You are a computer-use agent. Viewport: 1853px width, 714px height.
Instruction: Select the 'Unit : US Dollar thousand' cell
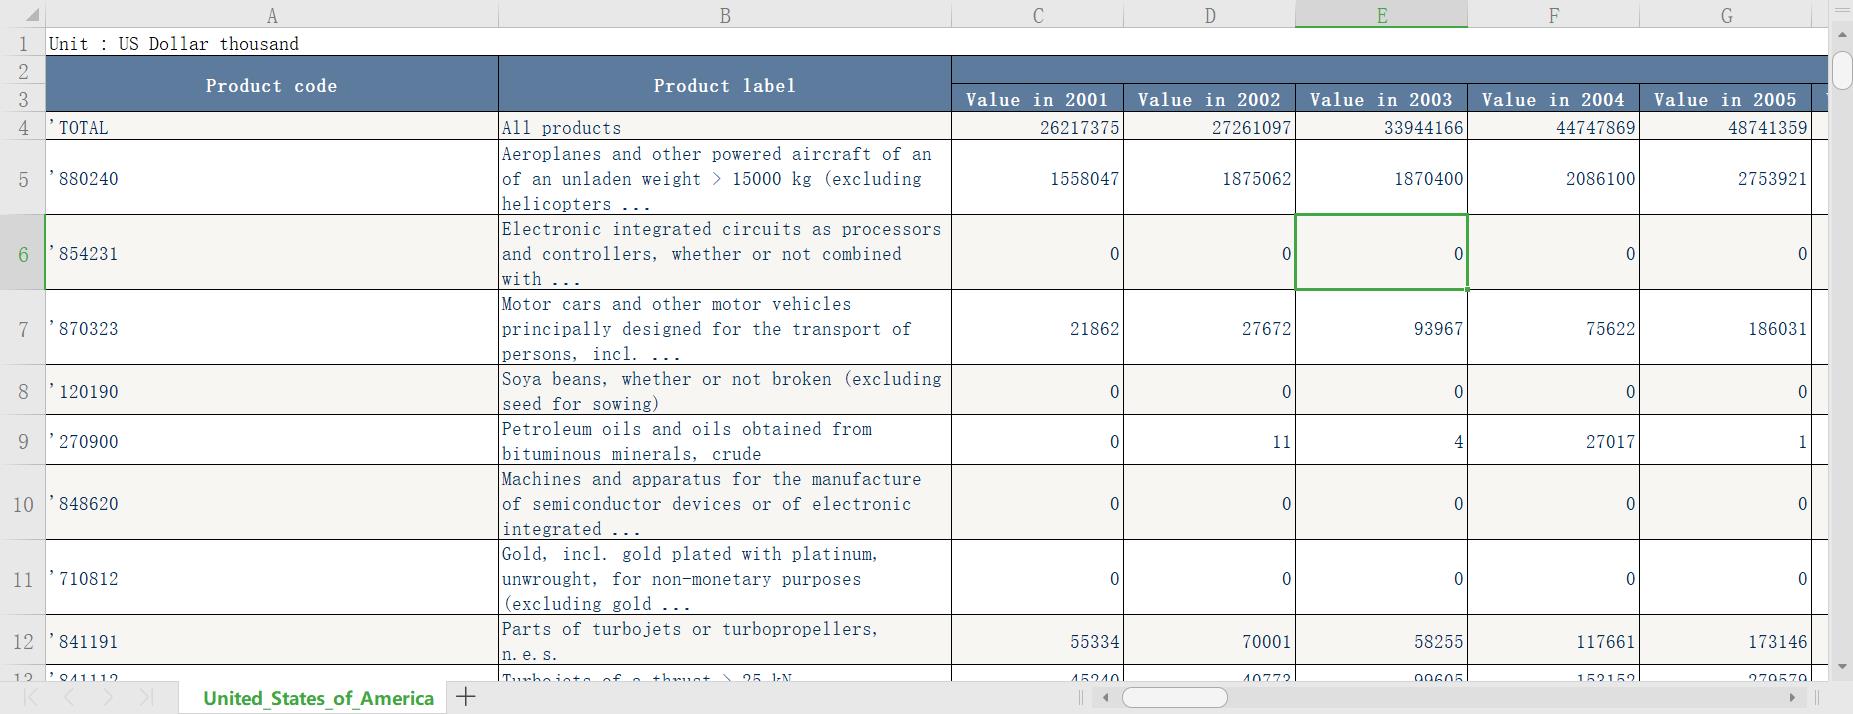point(272,43)
